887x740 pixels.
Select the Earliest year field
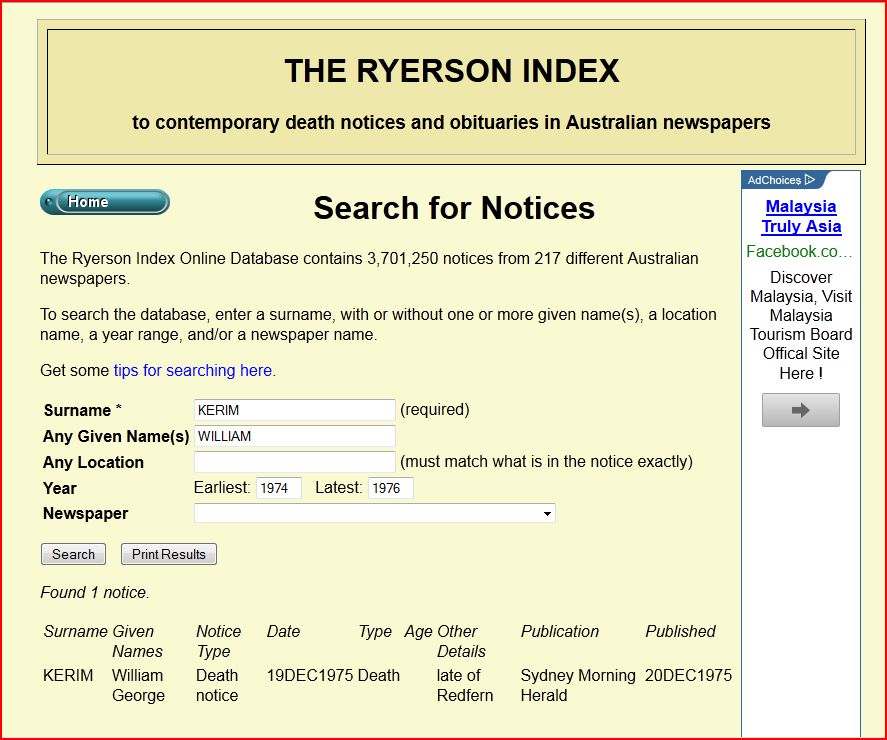click(278, 488)
